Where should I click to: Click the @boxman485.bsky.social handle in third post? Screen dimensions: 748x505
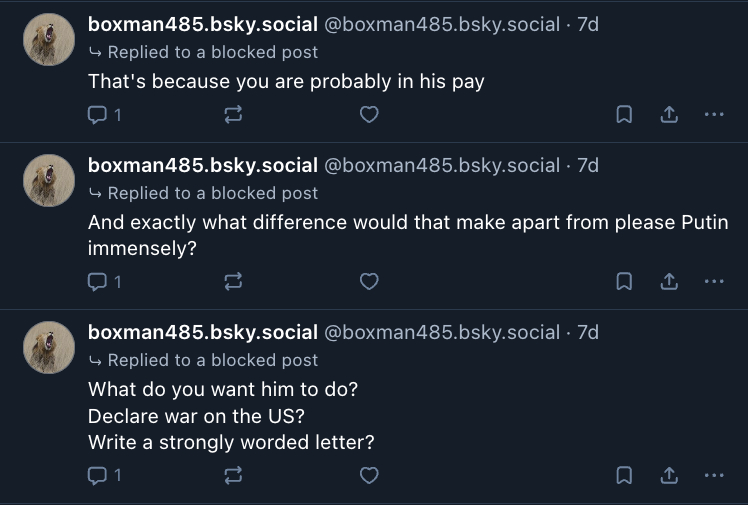pyautogui.click(x=442, y=332)
